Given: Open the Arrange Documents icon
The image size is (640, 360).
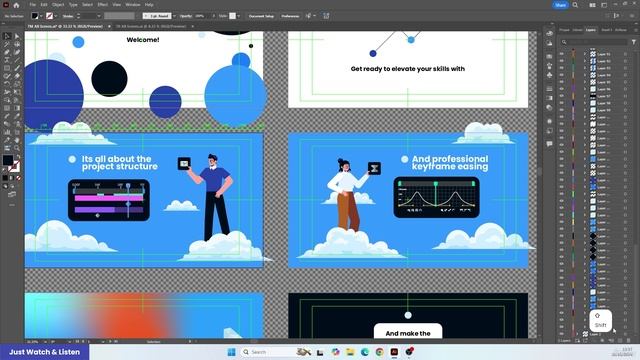Looking at the screenshot, I should pos(592,5).
